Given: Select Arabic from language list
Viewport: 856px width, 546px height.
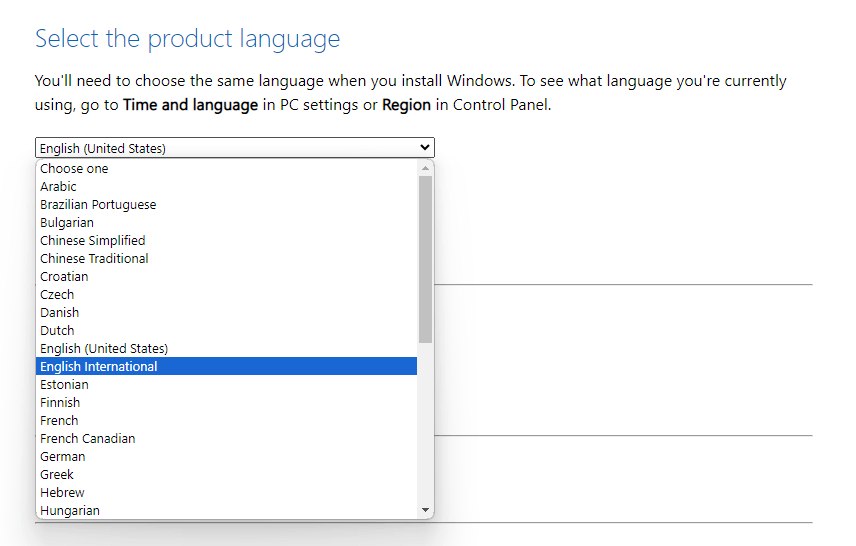Looking at the screenshot, I should tap(227, 187).
